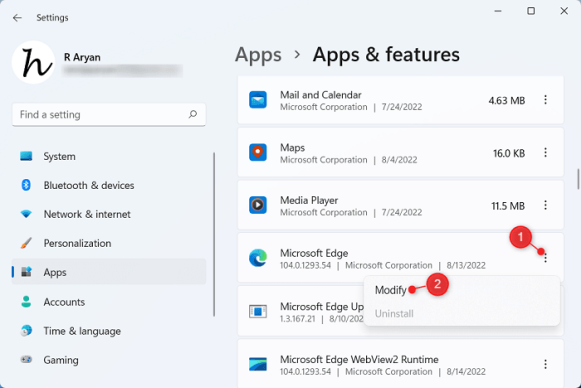Screen dimensions: 581x388
Task: Open Gaming settings
Action: [x=109, y=359]
